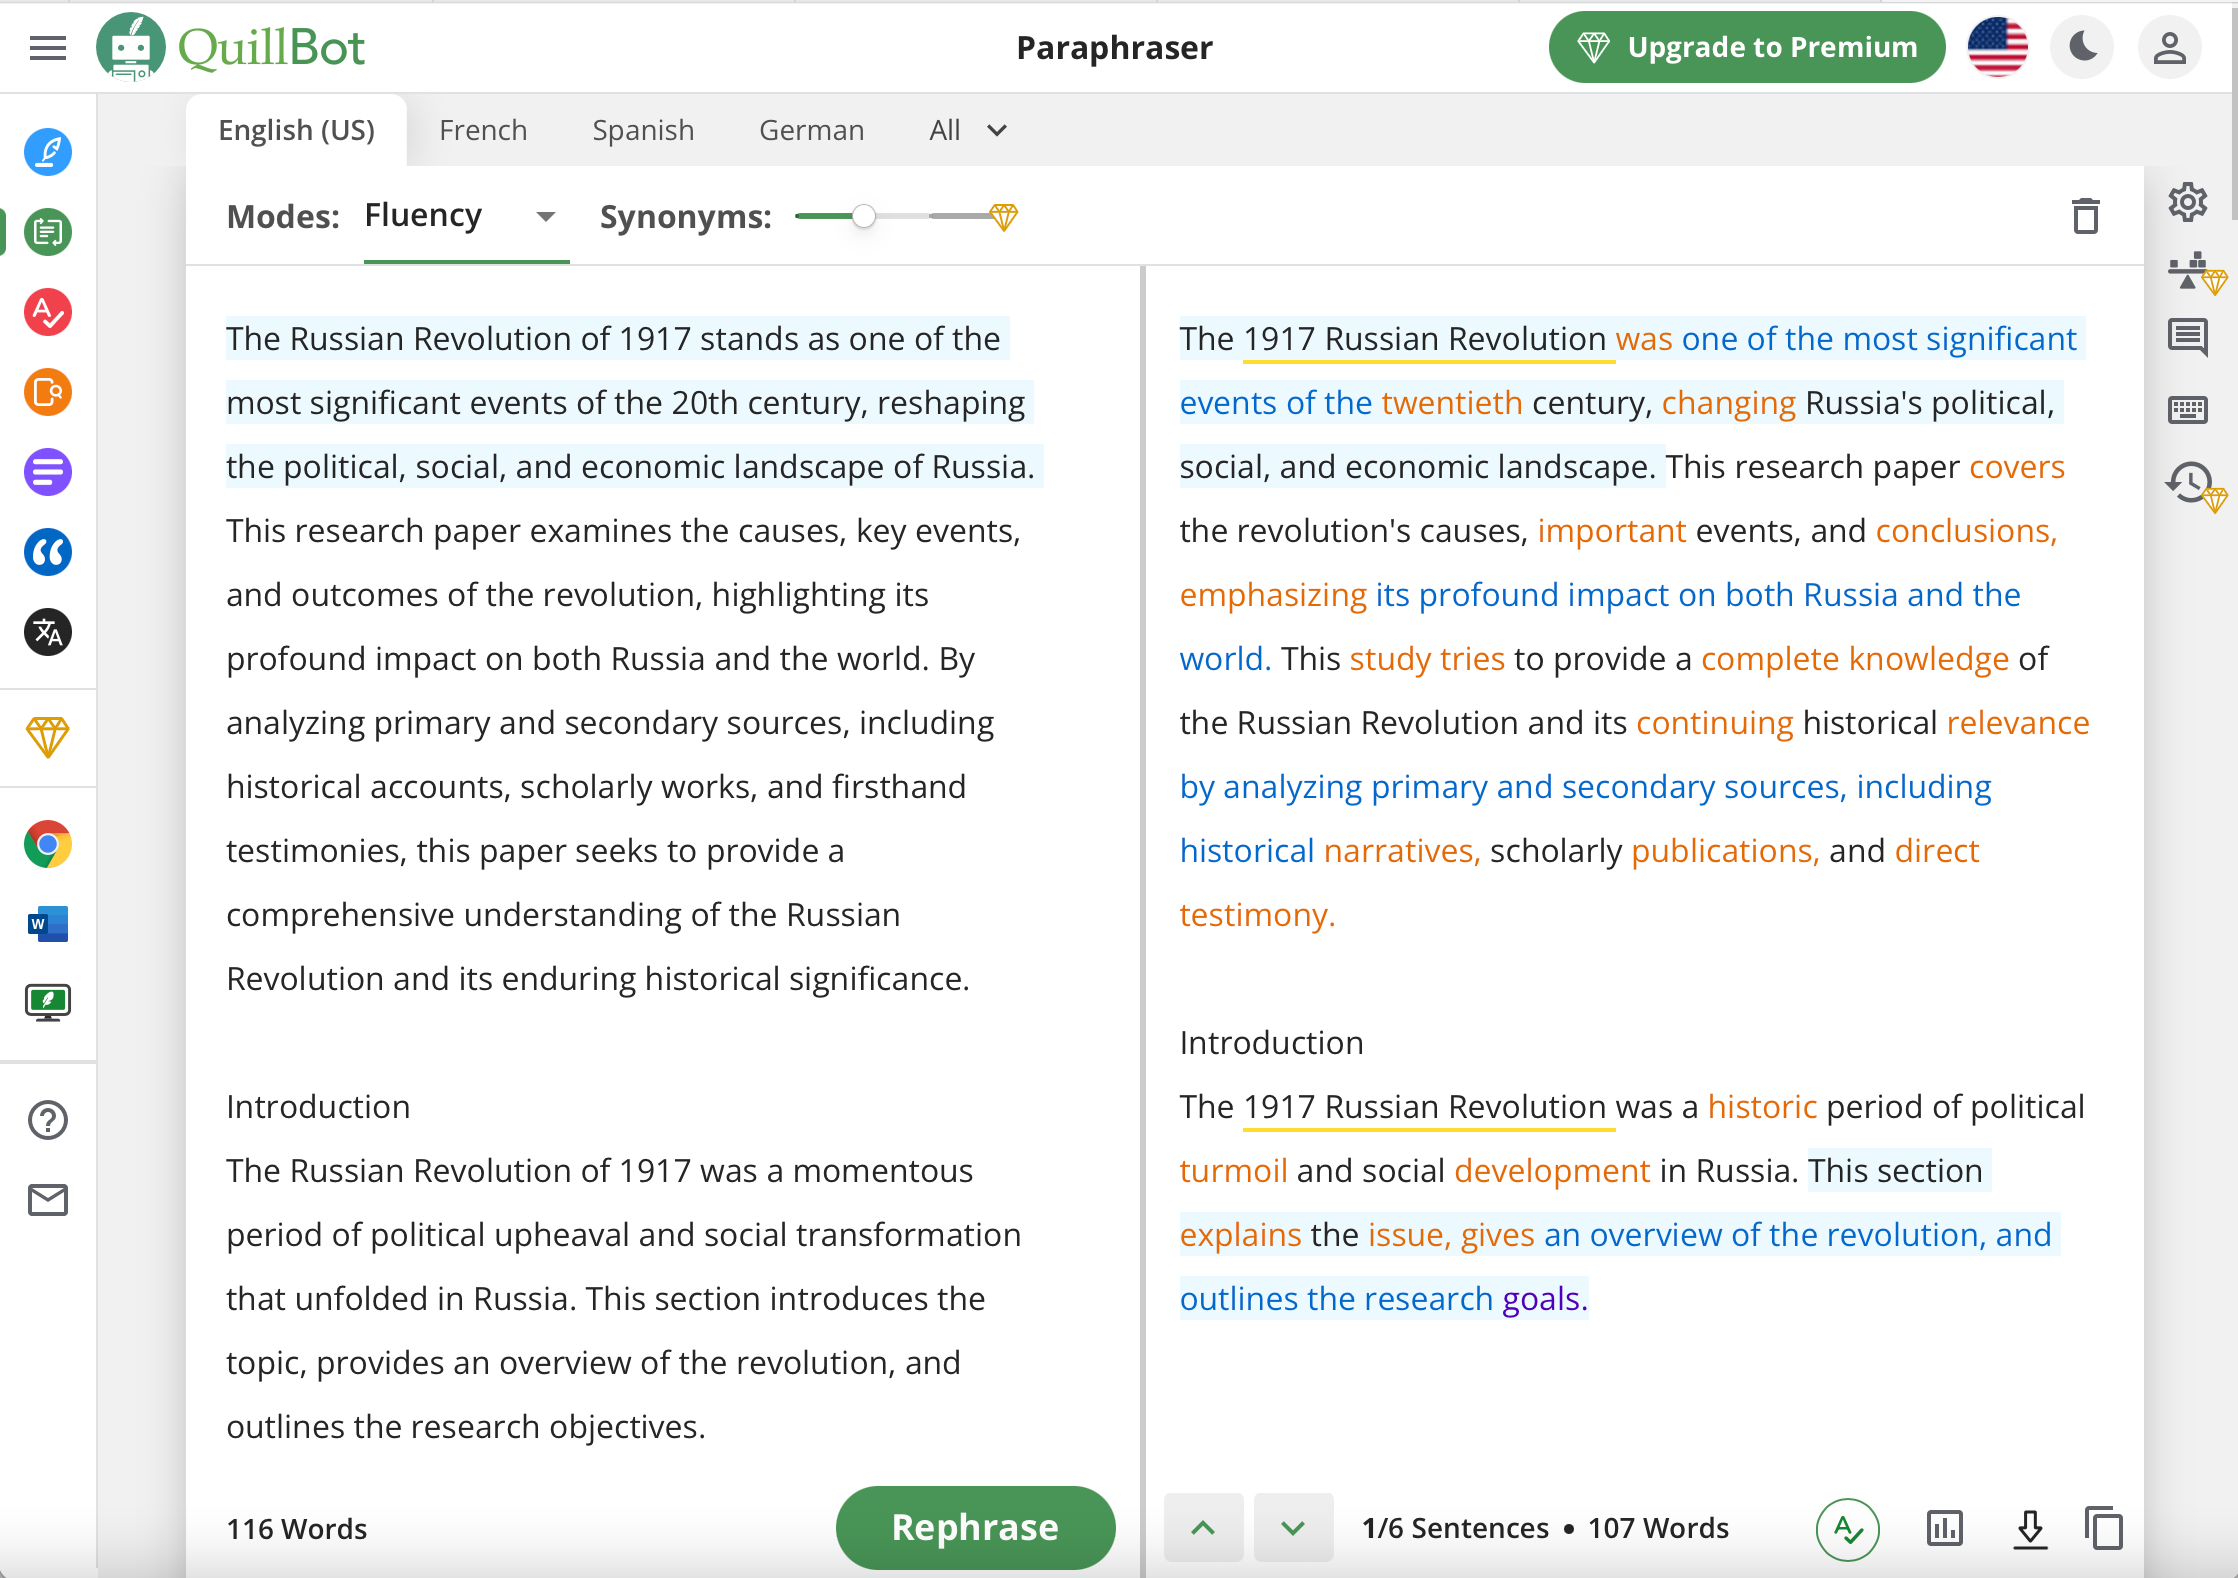Image resolution: width=2238 pixels, height=1578 pixels.
Task: Click the Contact us envelope icon
Action: [x=48, y=1200]
